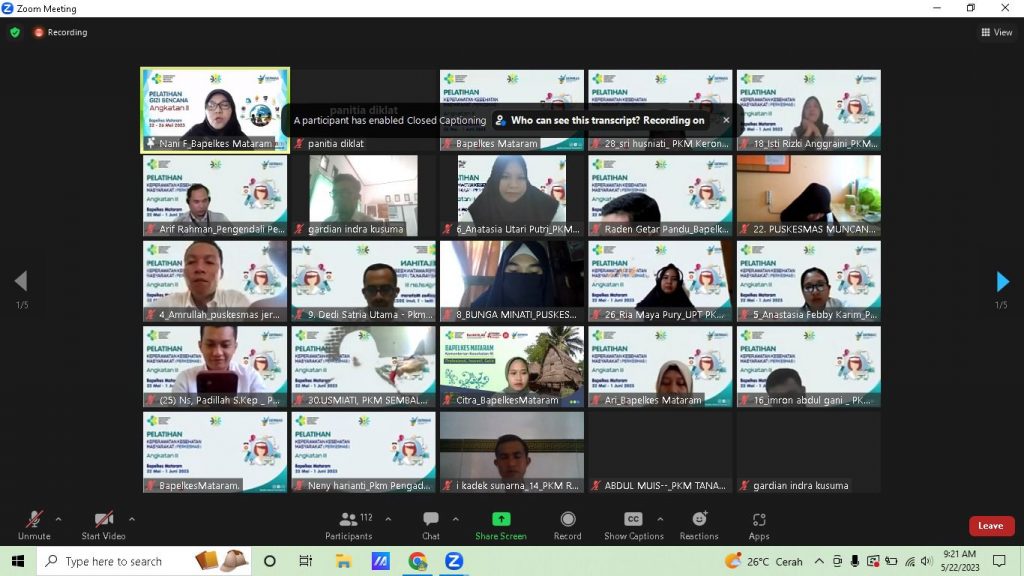Select i kadek sunarna_14 video tile
The image size is (1024, 576).
point(512,452)
